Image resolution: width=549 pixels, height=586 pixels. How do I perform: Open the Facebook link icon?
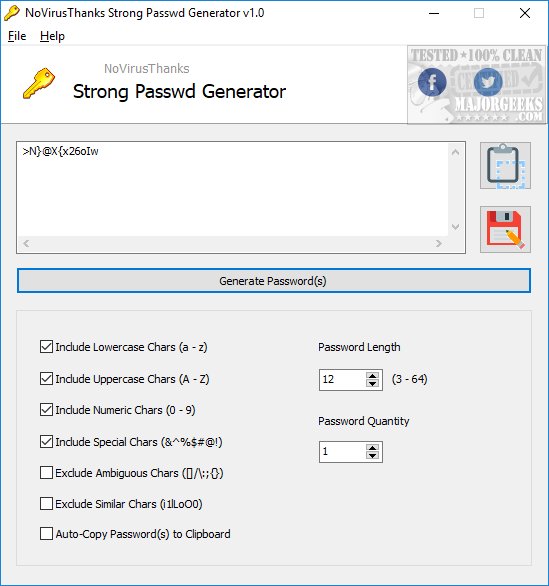(432, 82)
